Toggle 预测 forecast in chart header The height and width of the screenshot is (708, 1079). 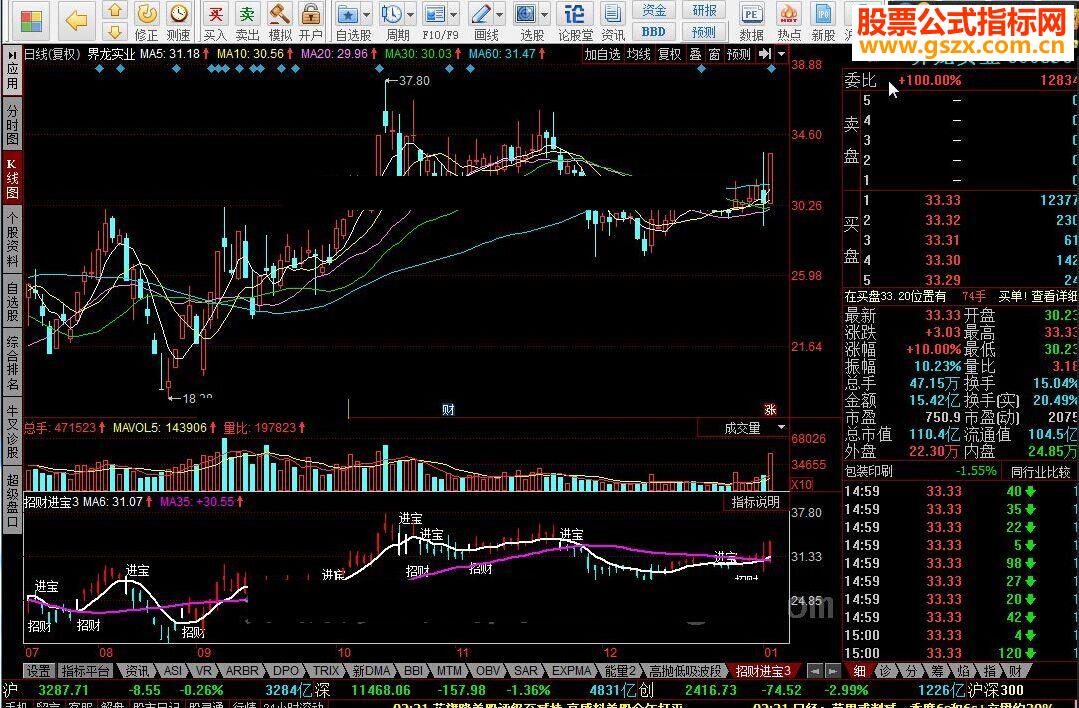point(738,54)
